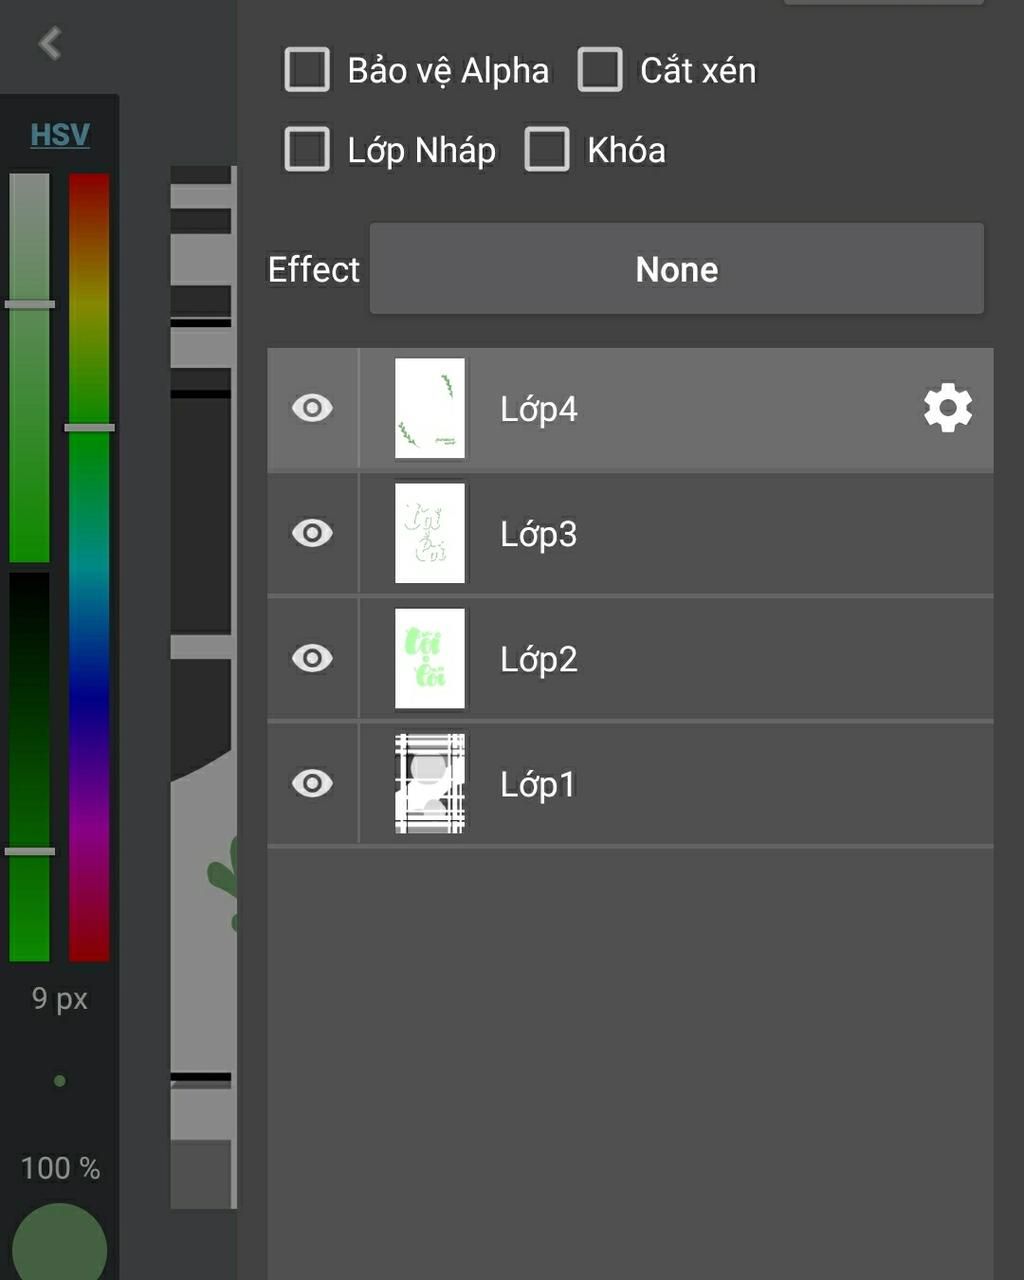
Task: Tick the Khóa lock checkbox
Action: tap(547, 150)
